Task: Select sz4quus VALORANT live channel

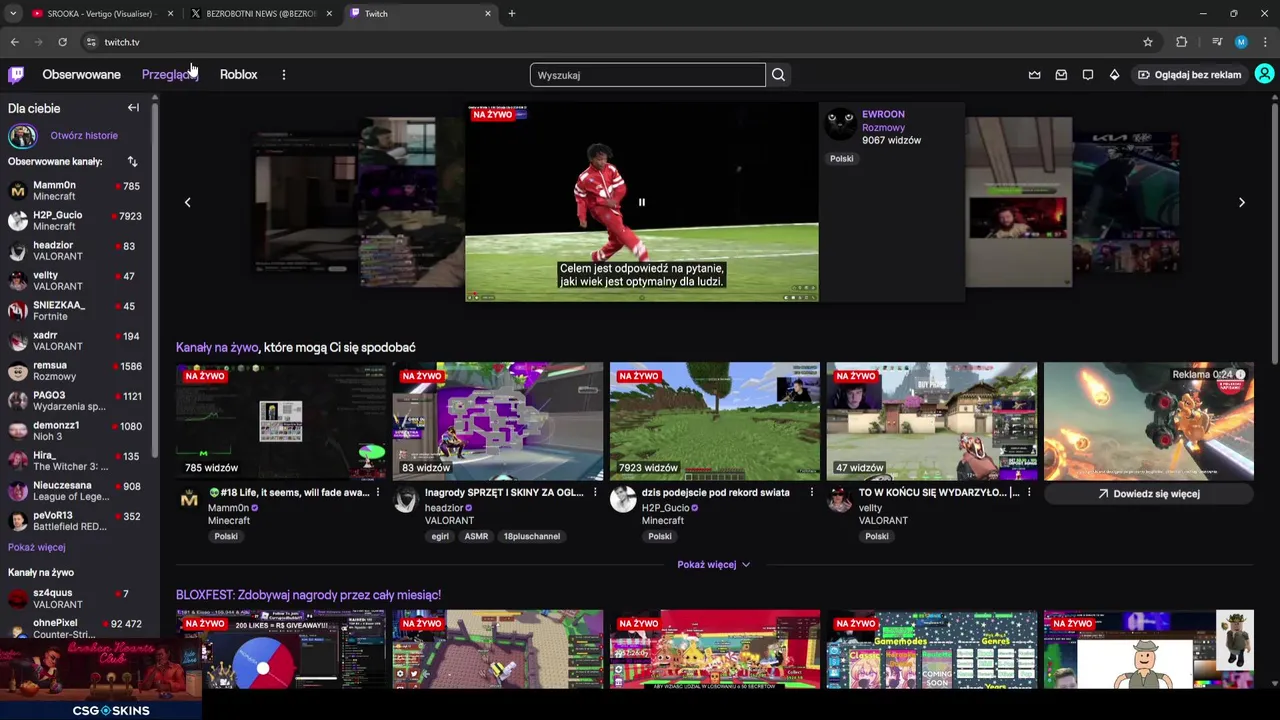Action: (x=76, y=598)
